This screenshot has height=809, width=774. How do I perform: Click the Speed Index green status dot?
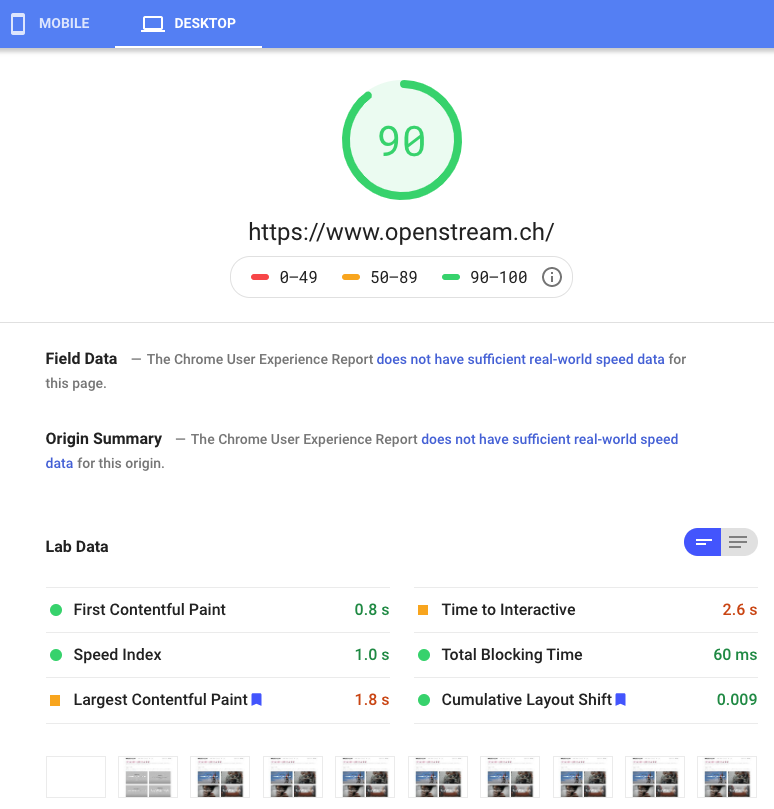56,655
